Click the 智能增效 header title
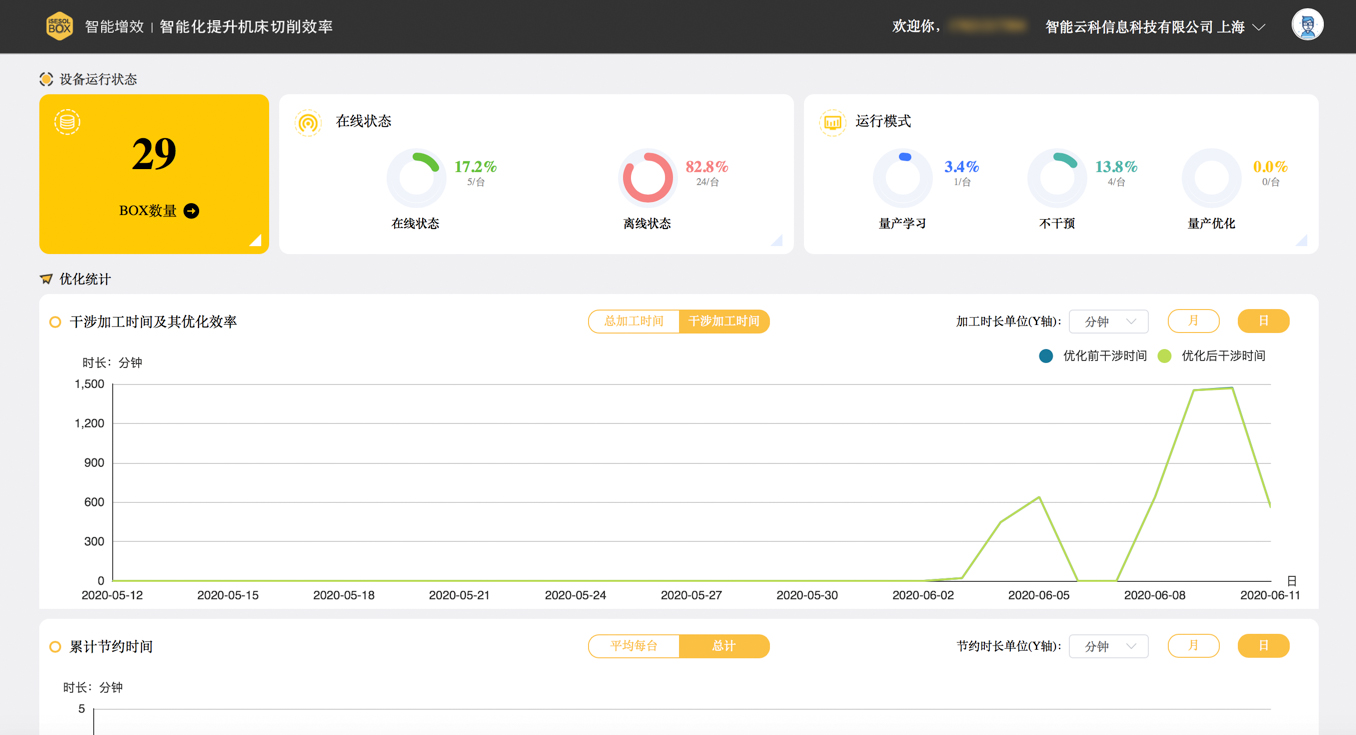 coord(115,27)
